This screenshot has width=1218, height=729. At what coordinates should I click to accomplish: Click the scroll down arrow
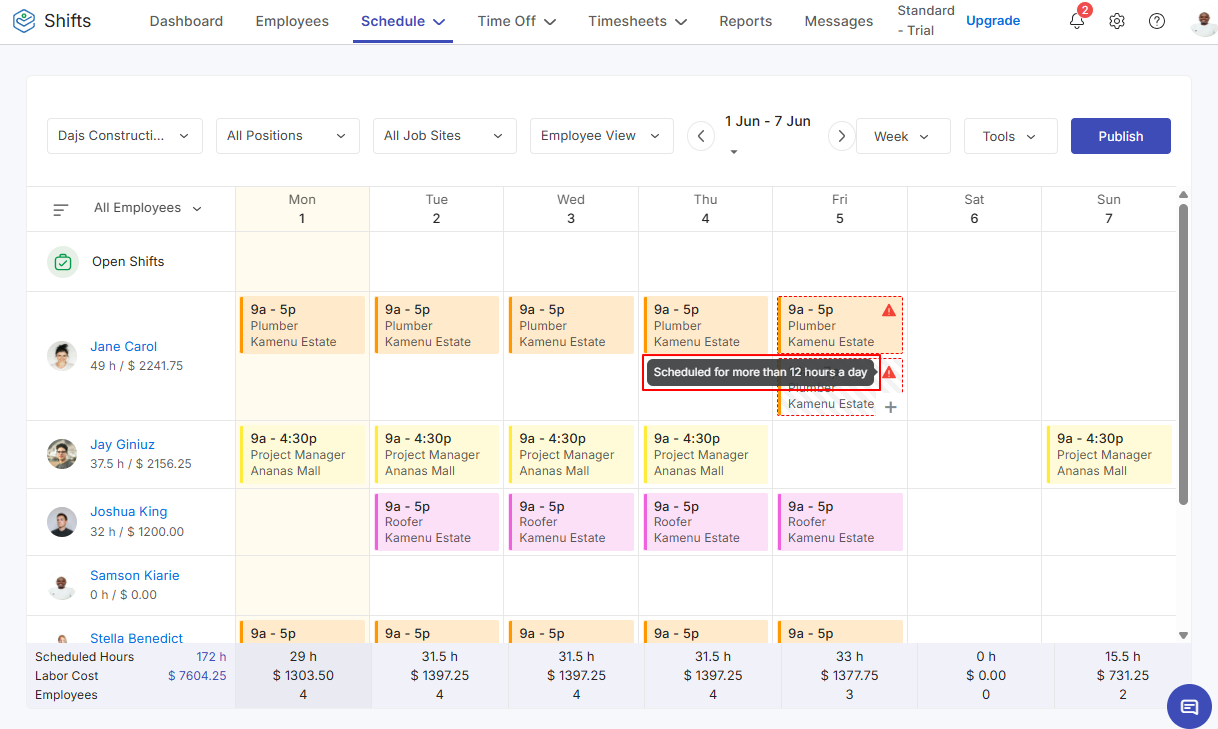pyautogui.click(x=1183, y=635)
